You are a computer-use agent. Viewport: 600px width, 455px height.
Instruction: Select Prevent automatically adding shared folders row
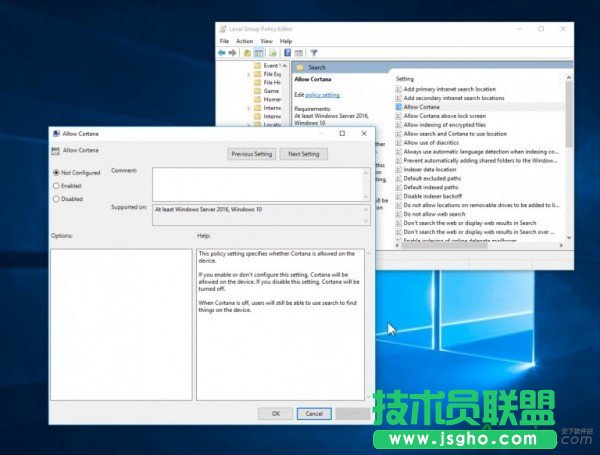480,160
